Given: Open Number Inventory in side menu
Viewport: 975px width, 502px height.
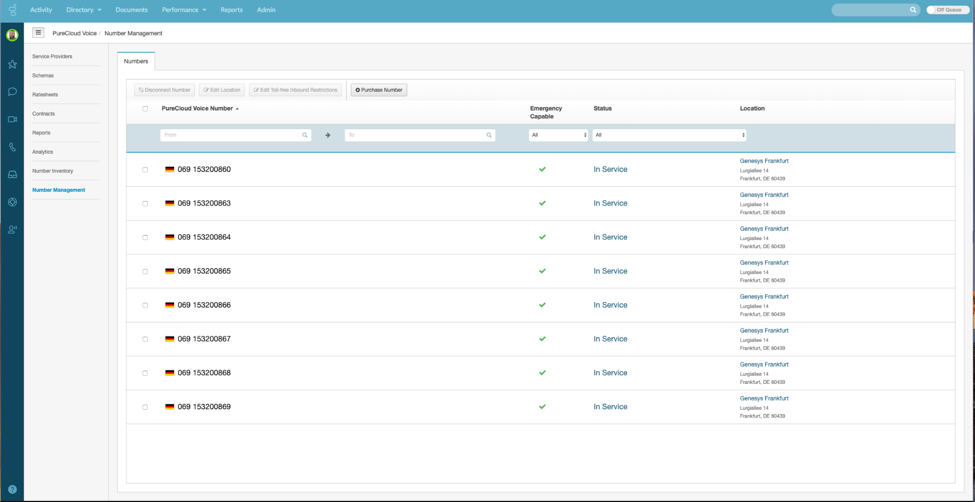Looking at the screenshot, I should pos(53,171).
